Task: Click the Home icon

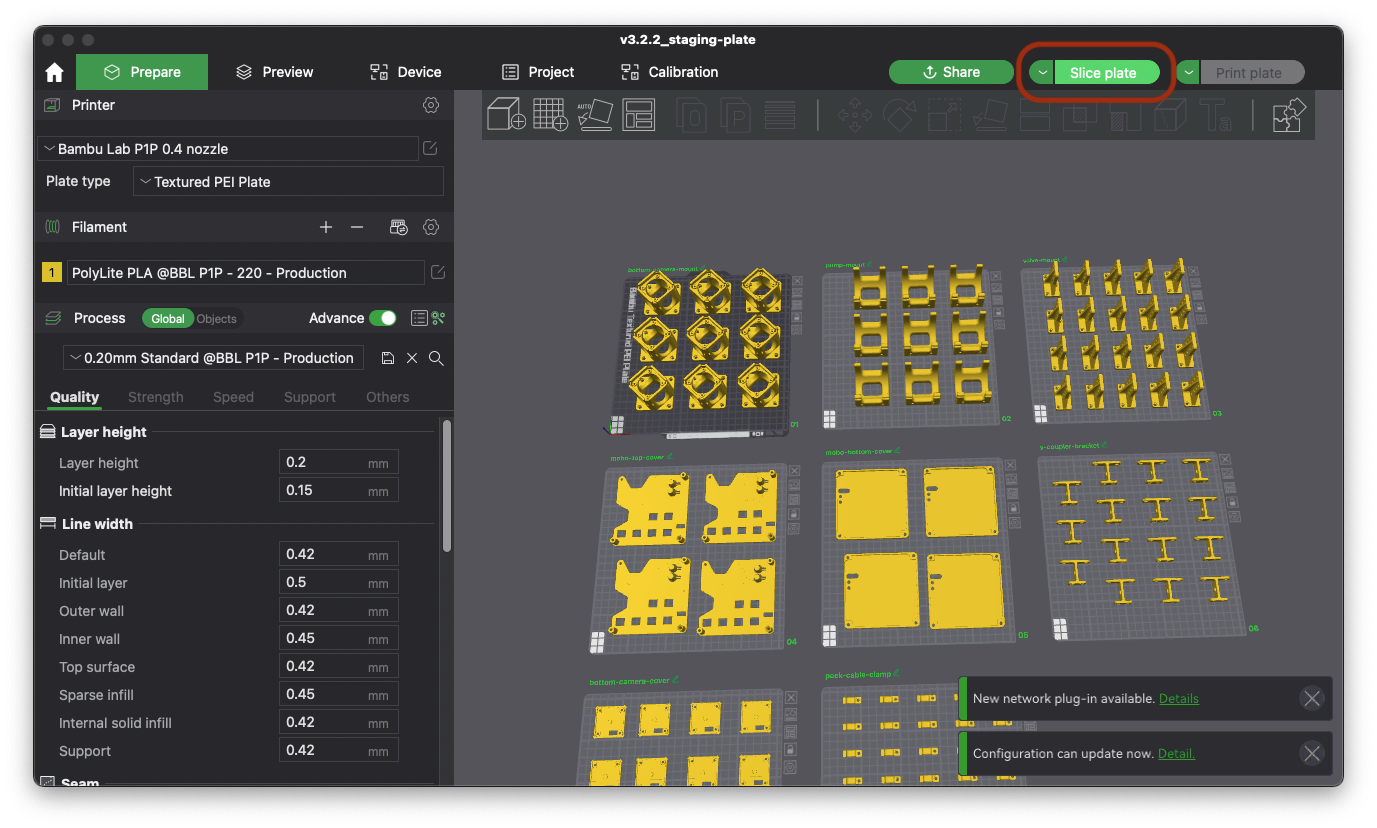Action: (x=55, y=72)
